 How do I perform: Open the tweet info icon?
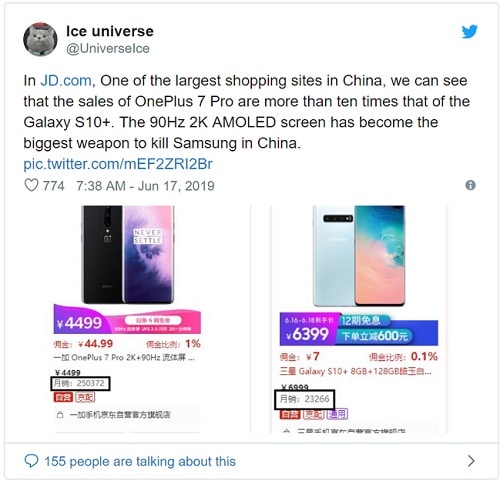click(470, 185)
